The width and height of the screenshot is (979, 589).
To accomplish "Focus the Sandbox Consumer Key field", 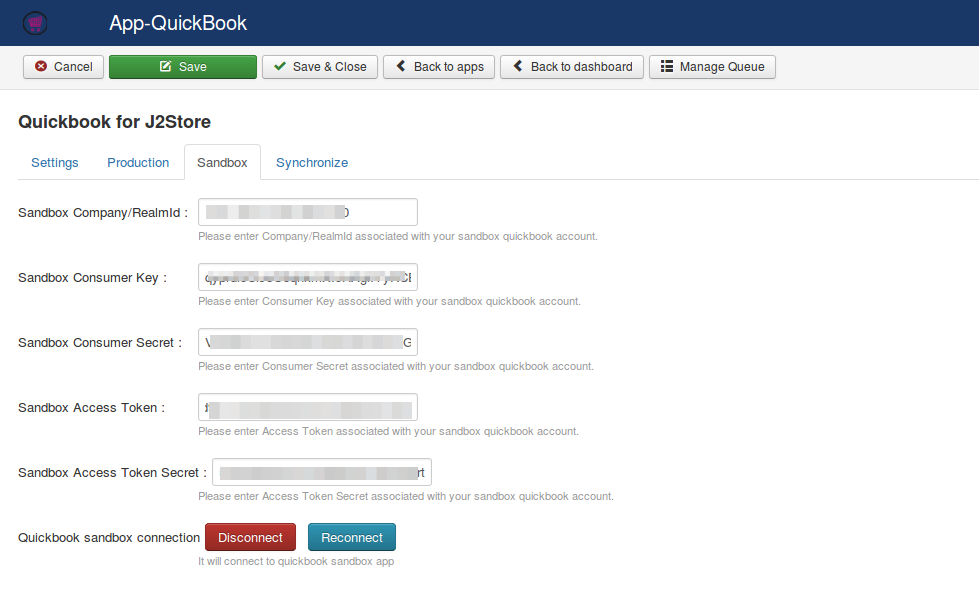I will pyautogui.click(x=308, y=277).
